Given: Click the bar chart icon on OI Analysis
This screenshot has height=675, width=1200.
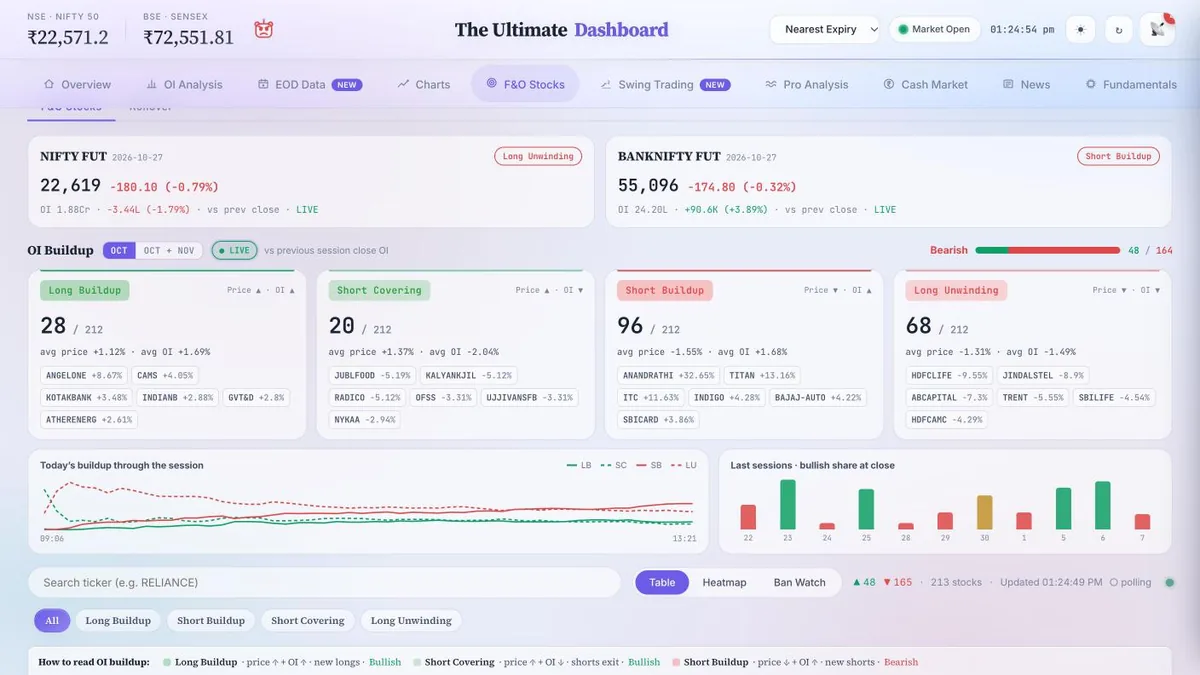Looking at the screenshot, I should pyautogui.click(x=152, y=85).
